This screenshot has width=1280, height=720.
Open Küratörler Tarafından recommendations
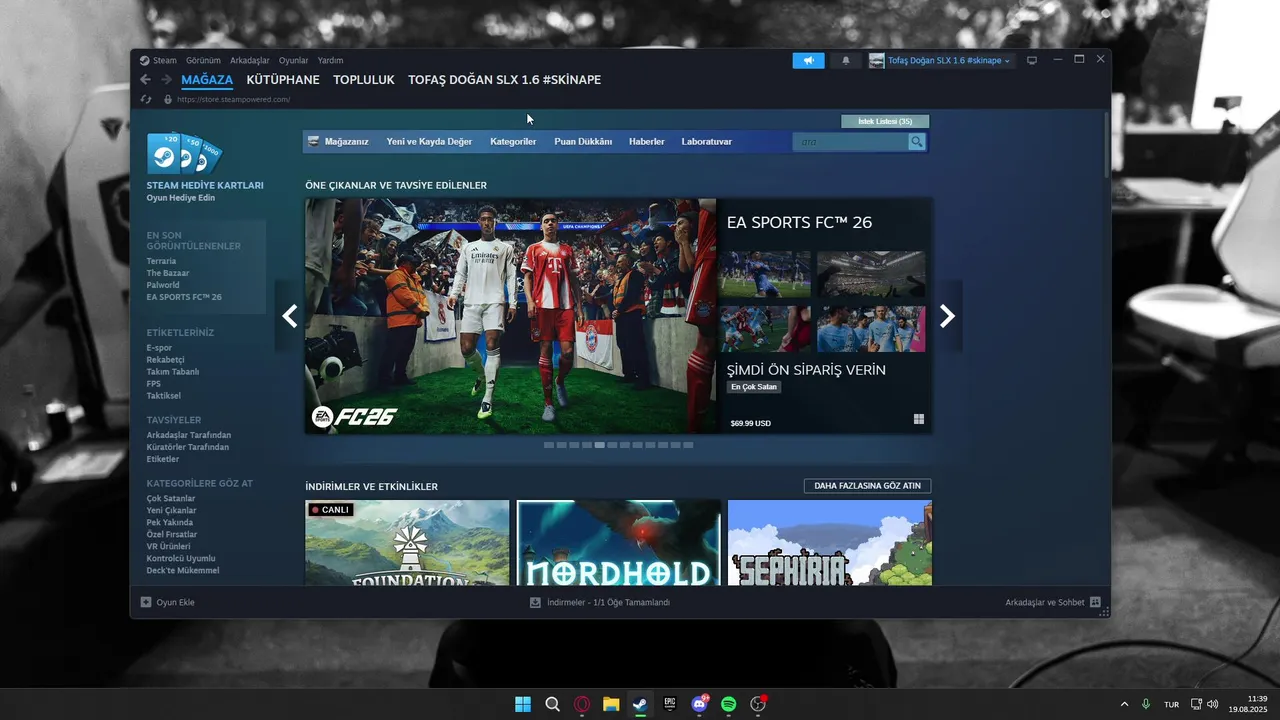pyautogui.click(x=188, y=447)
